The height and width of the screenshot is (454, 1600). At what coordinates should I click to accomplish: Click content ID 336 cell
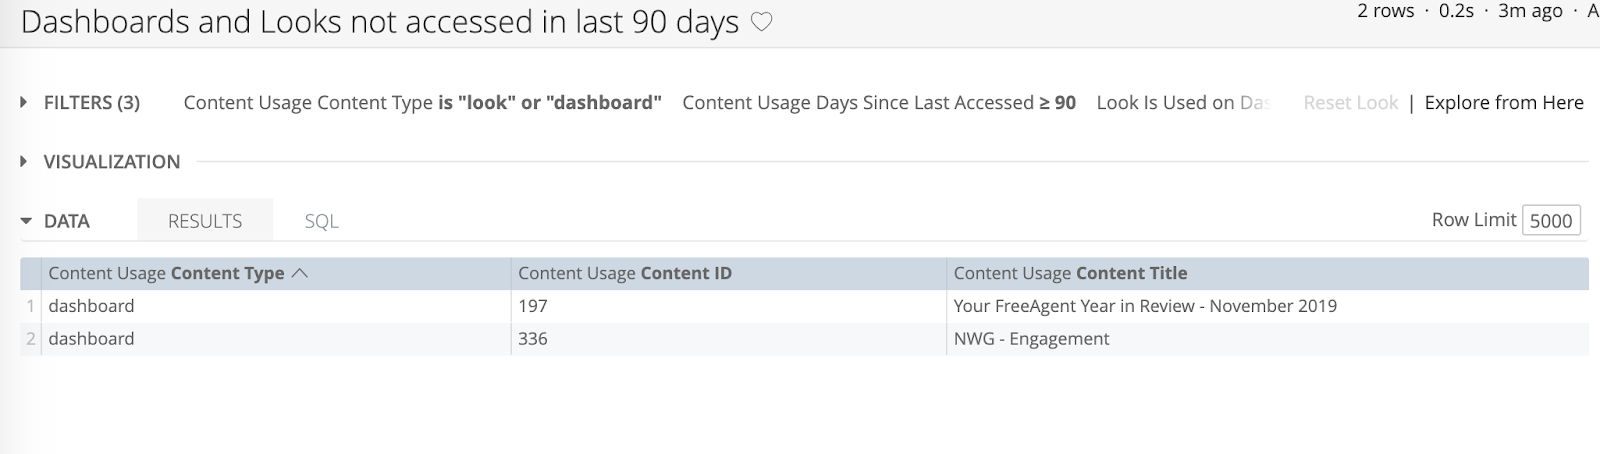pyautogui.click(x=533, y=339)
